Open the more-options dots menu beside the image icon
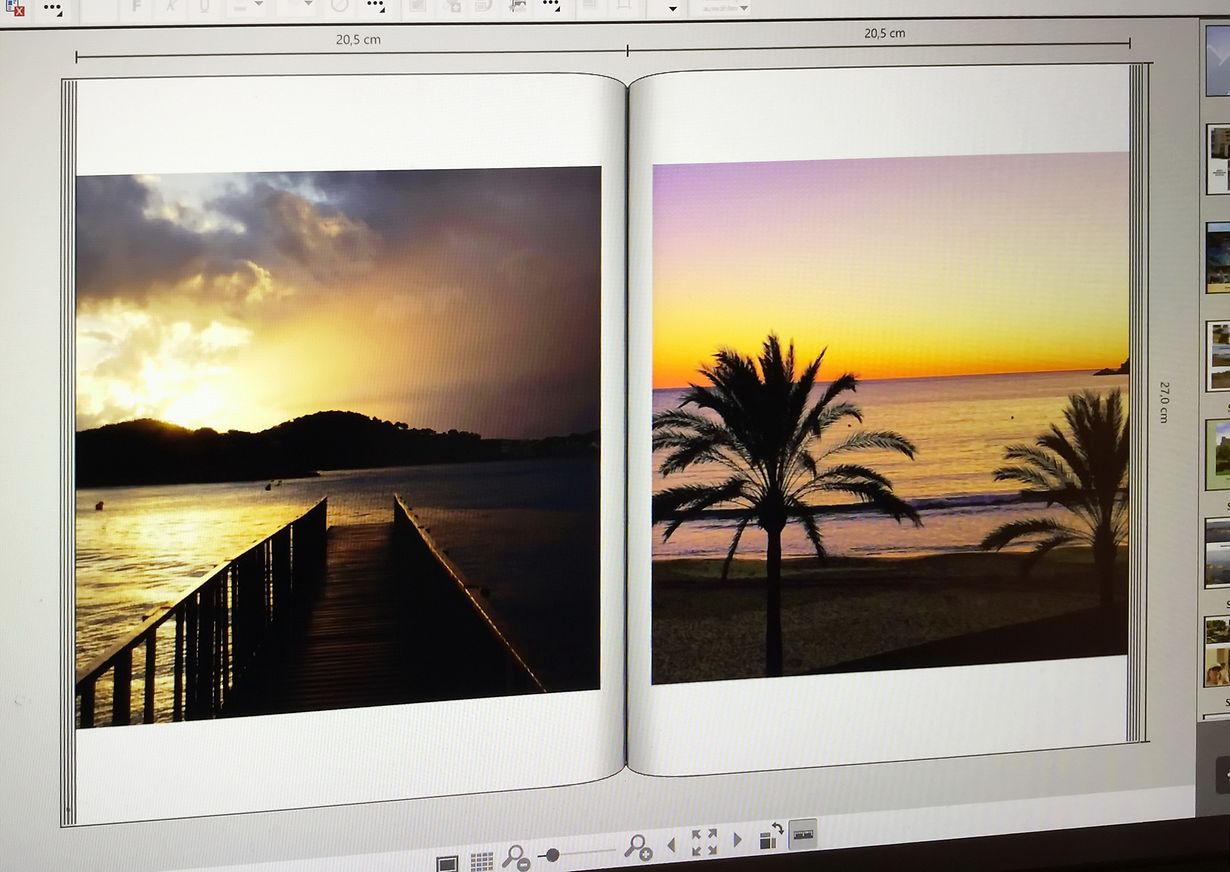 pyautogui.click(x=551, y=5)
